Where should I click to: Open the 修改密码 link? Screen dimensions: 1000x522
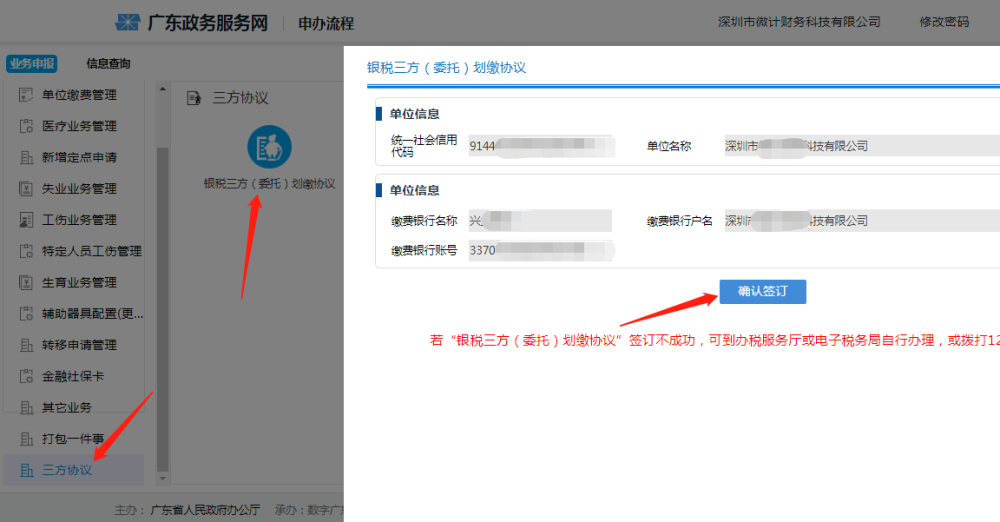(944, 22)
